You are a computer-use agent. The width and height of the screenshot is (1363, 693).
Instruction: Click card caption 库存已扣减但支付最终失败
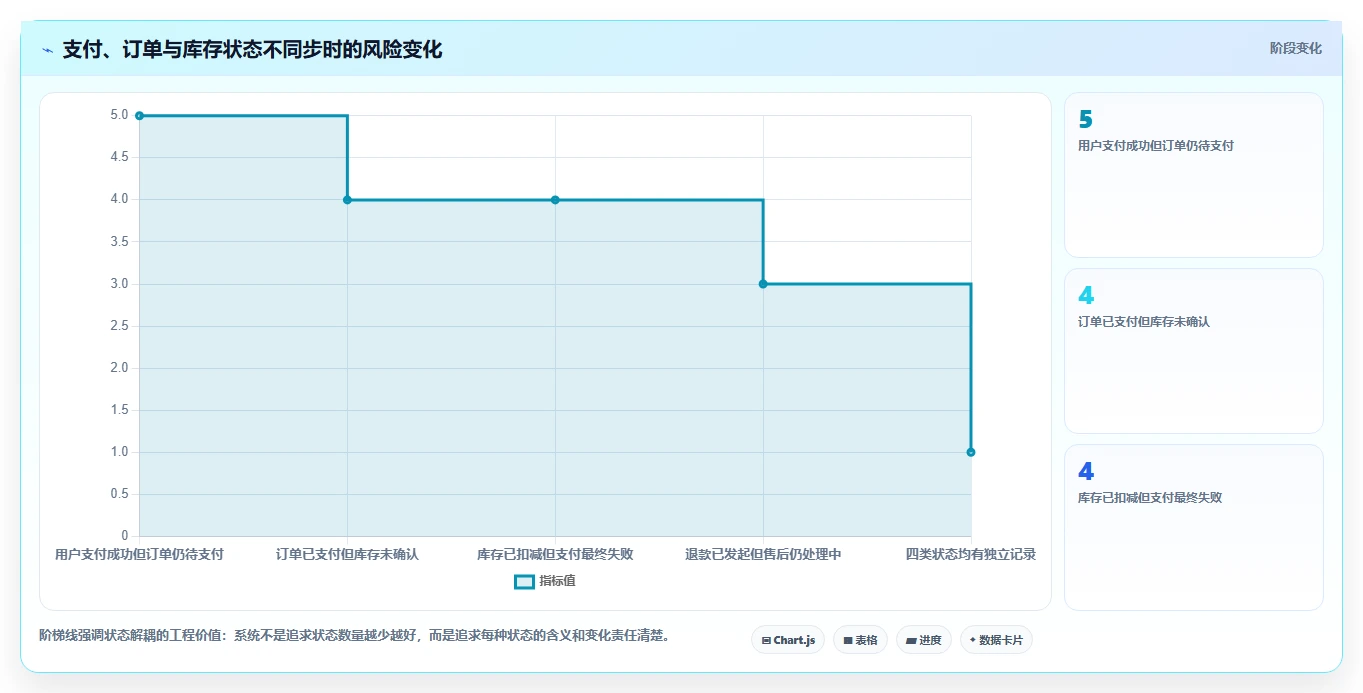click(1150, 498)
